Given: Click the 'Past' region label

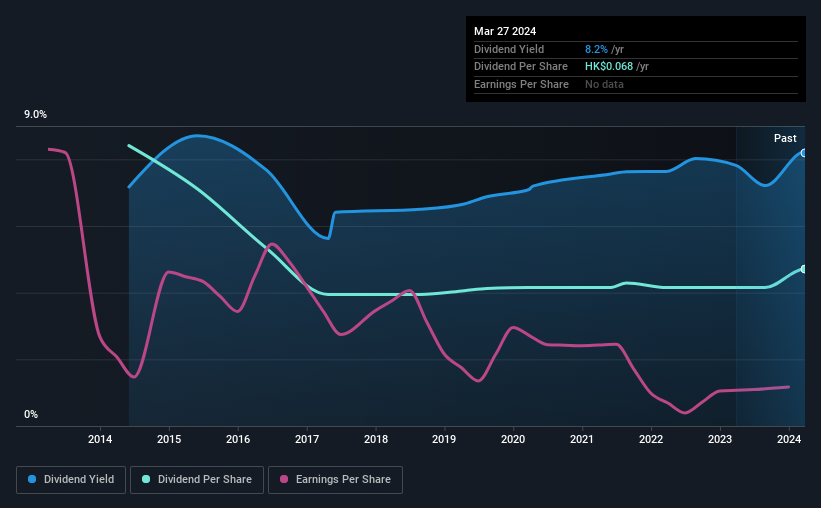Looking at the screenshot, I should tap(785, 138).
